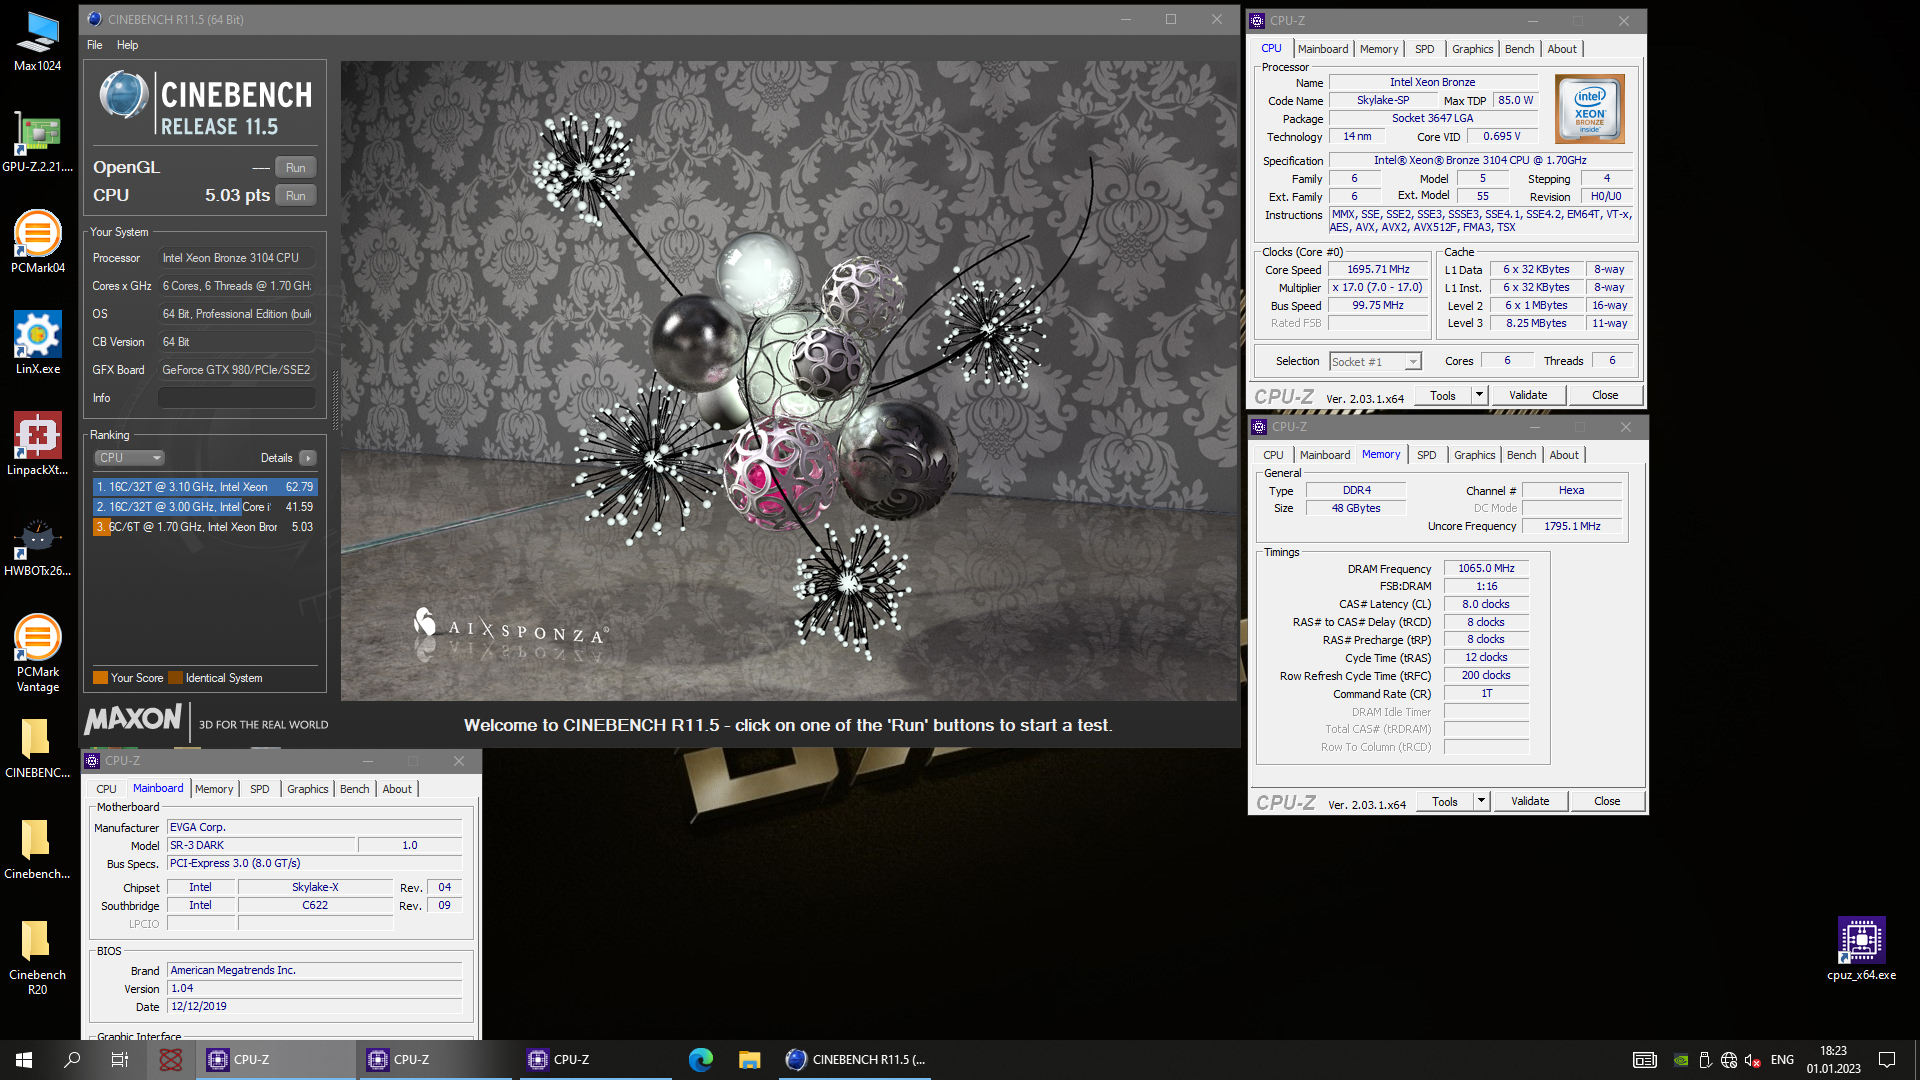Open Microsoft Edge from the taskbar
1920x1080 pixels.
click(x=701, y=1060)
